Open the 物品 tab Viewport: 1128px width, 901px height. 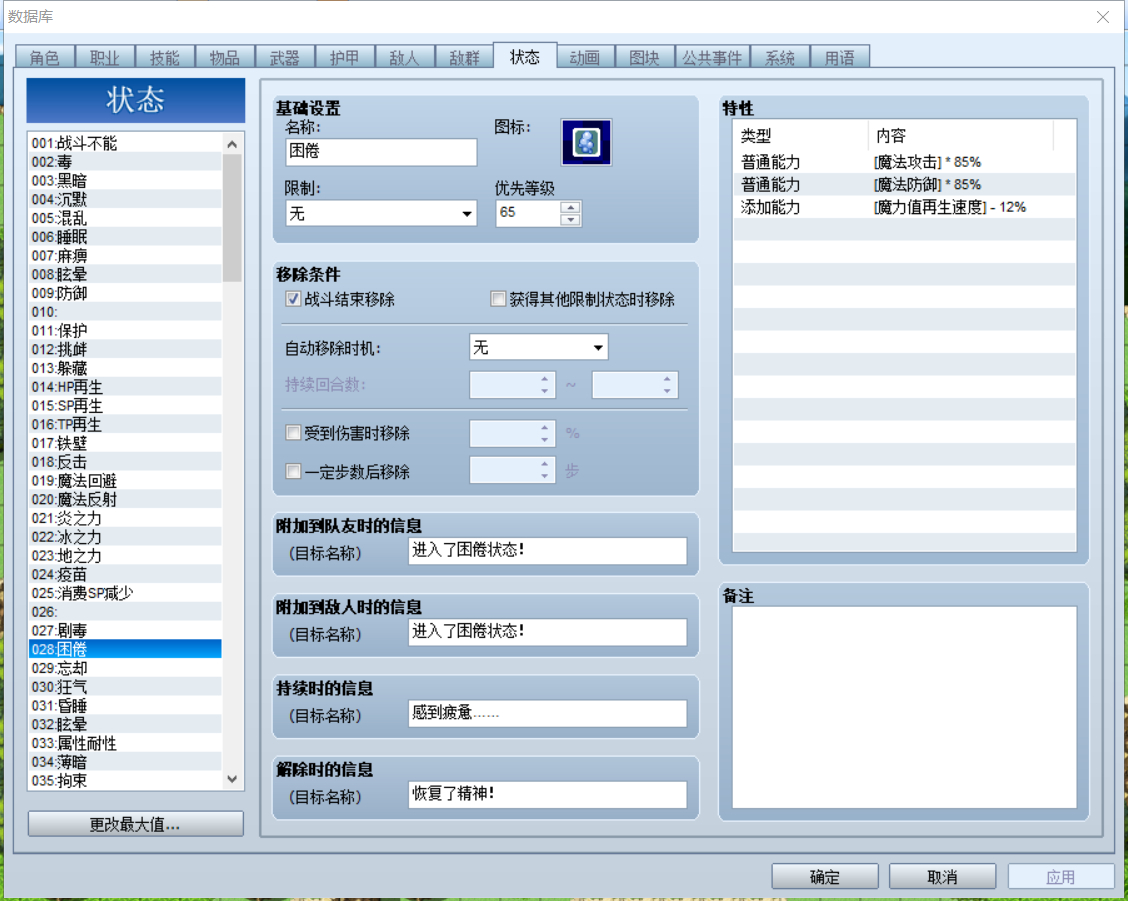(224, 57)
